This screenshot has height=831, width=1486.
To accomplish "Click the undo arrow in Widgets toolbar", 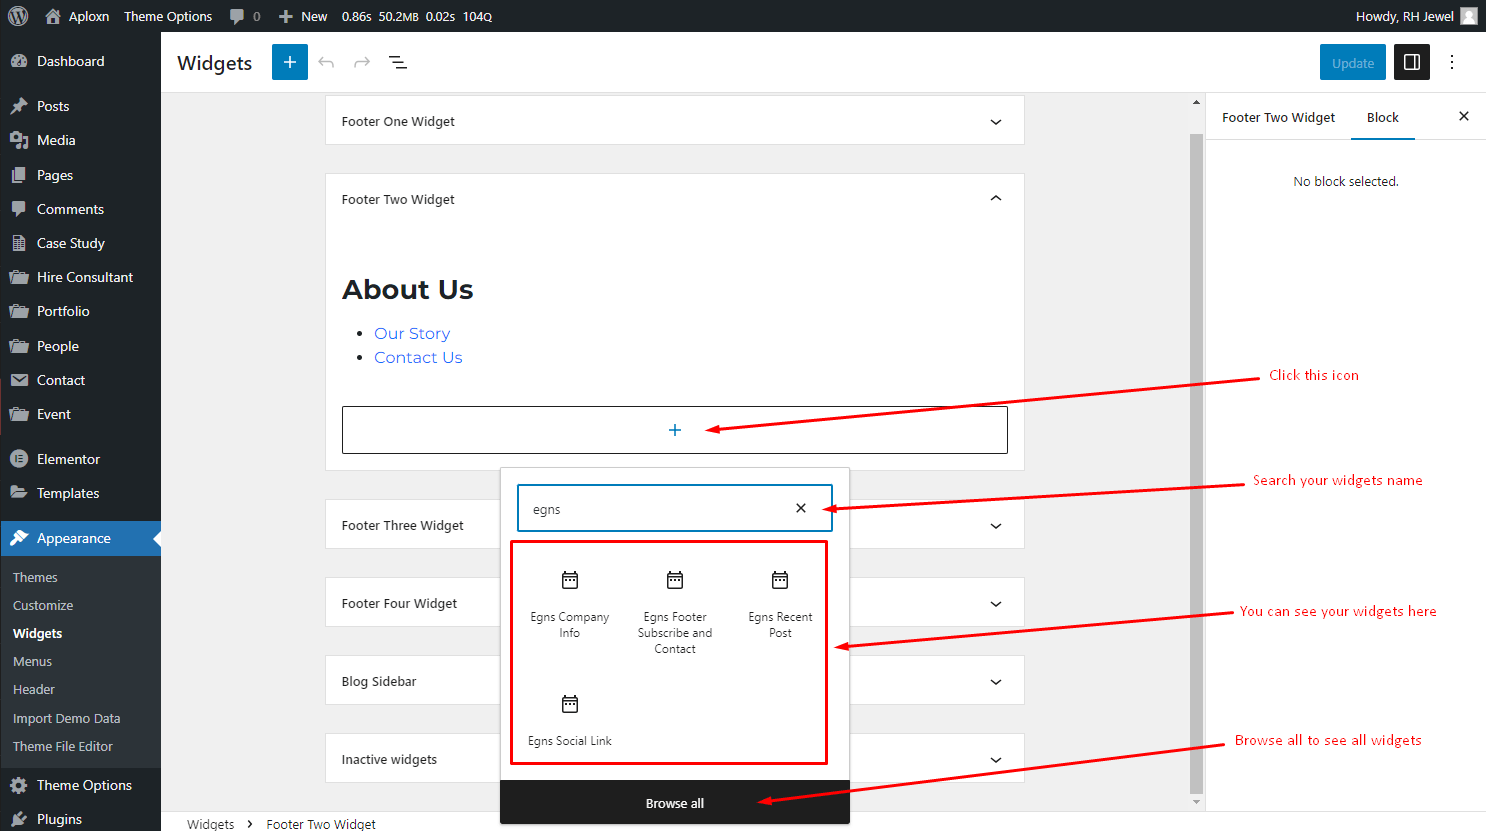I will [326, 62].
